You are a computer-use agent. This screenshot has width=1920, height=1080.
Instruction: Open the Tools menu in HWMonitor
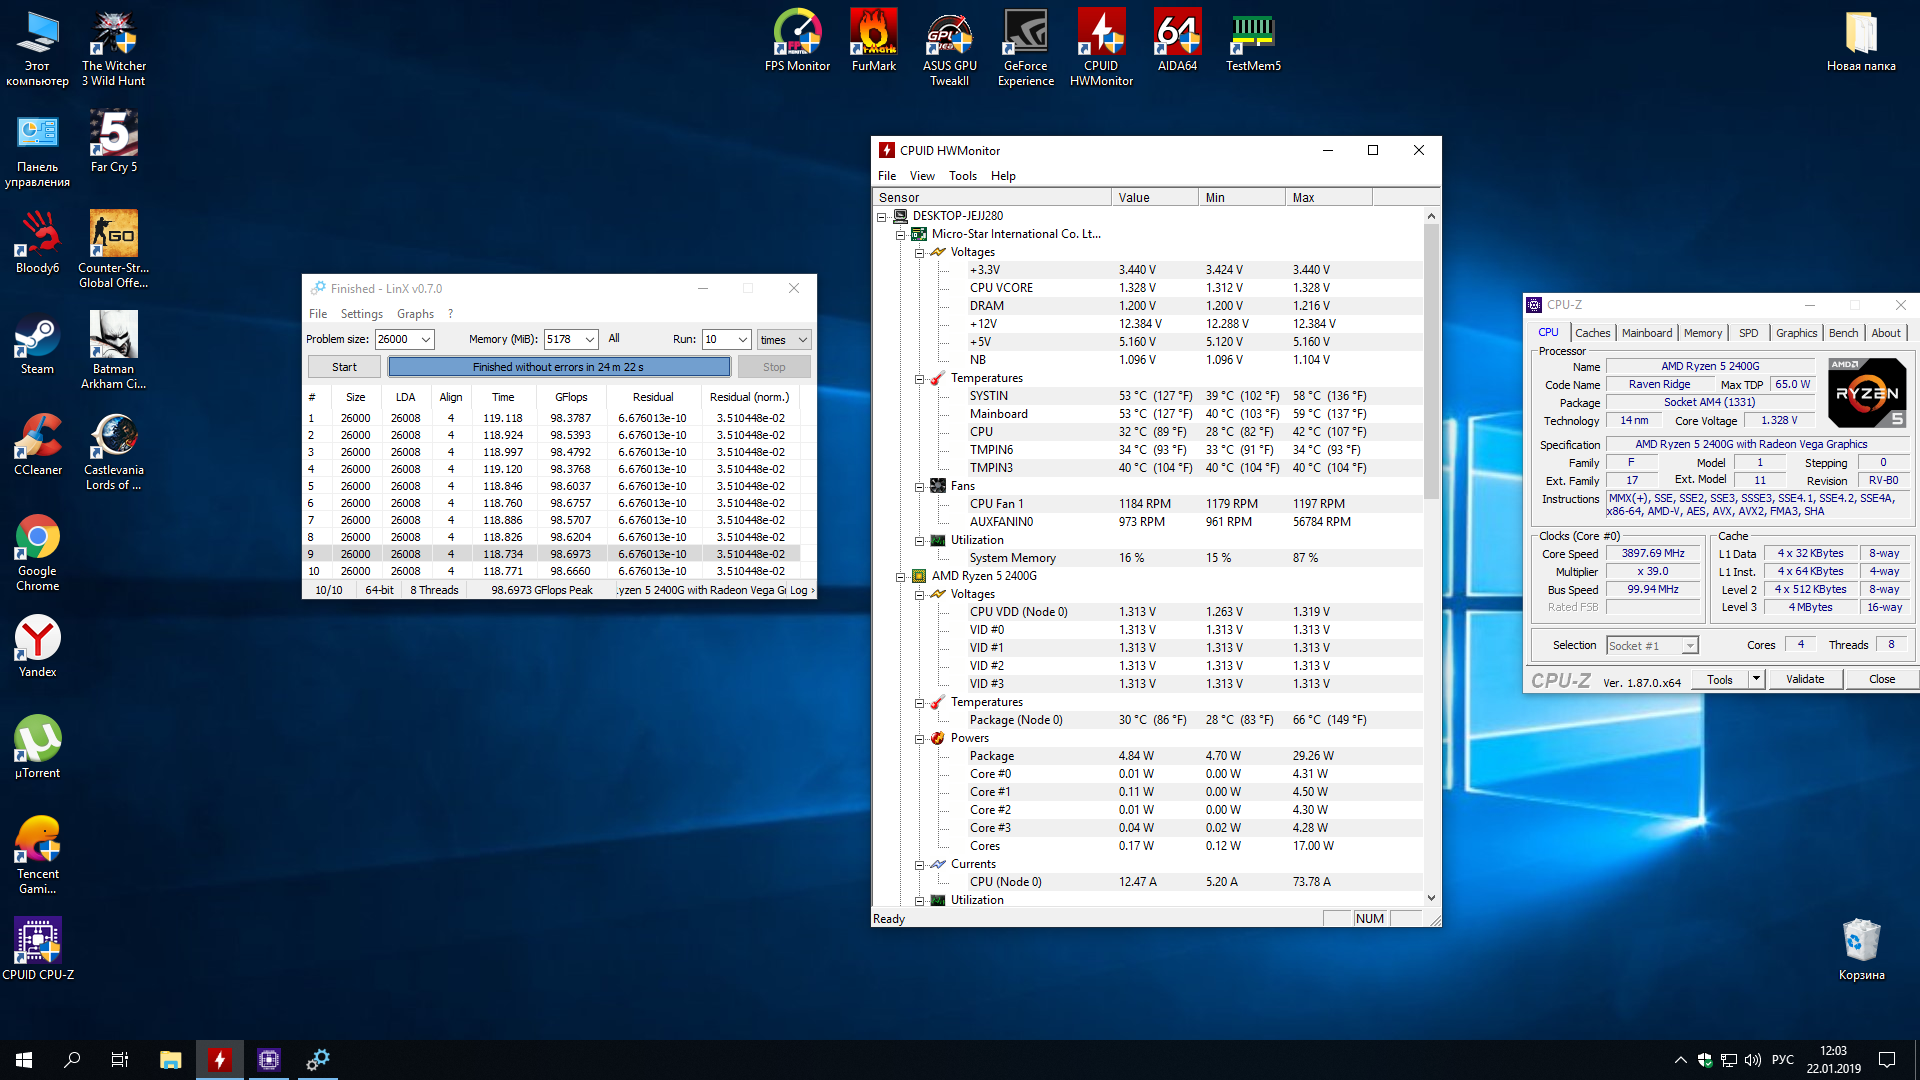tap(962, 176)
